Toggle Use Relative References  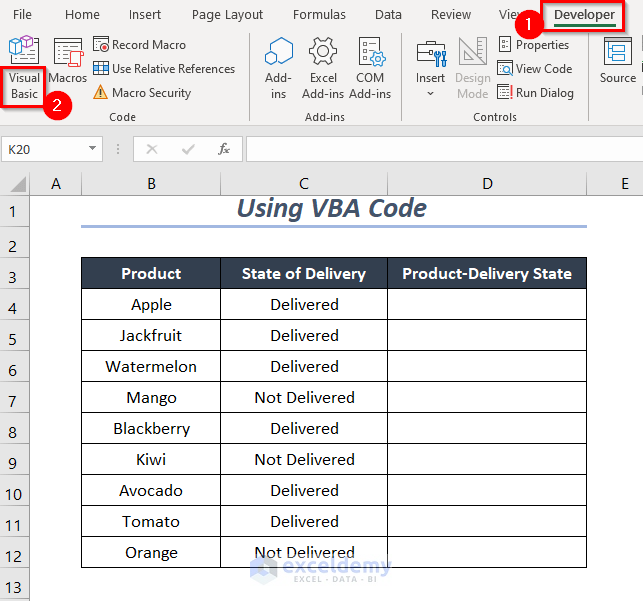164,68
